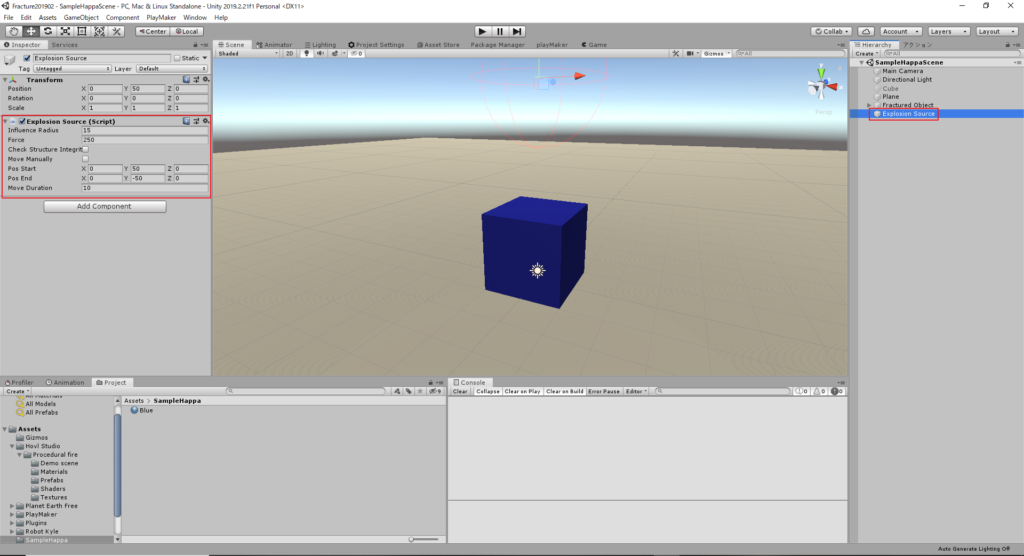Open the Shaded draw mode dropdown
This screenshot has width=1024, height=556.
point(248,54)
